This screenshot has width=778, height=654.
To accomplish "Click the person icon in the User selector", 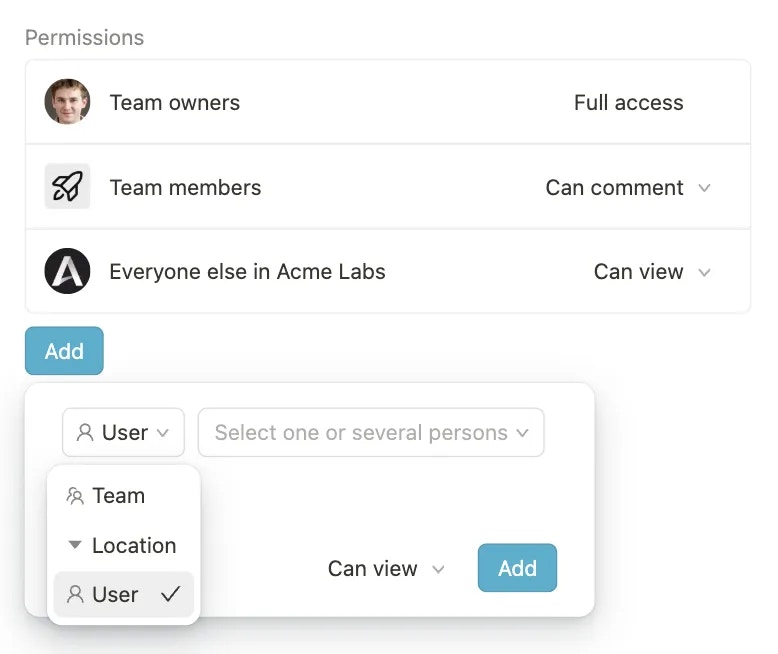I will point(85,433).
